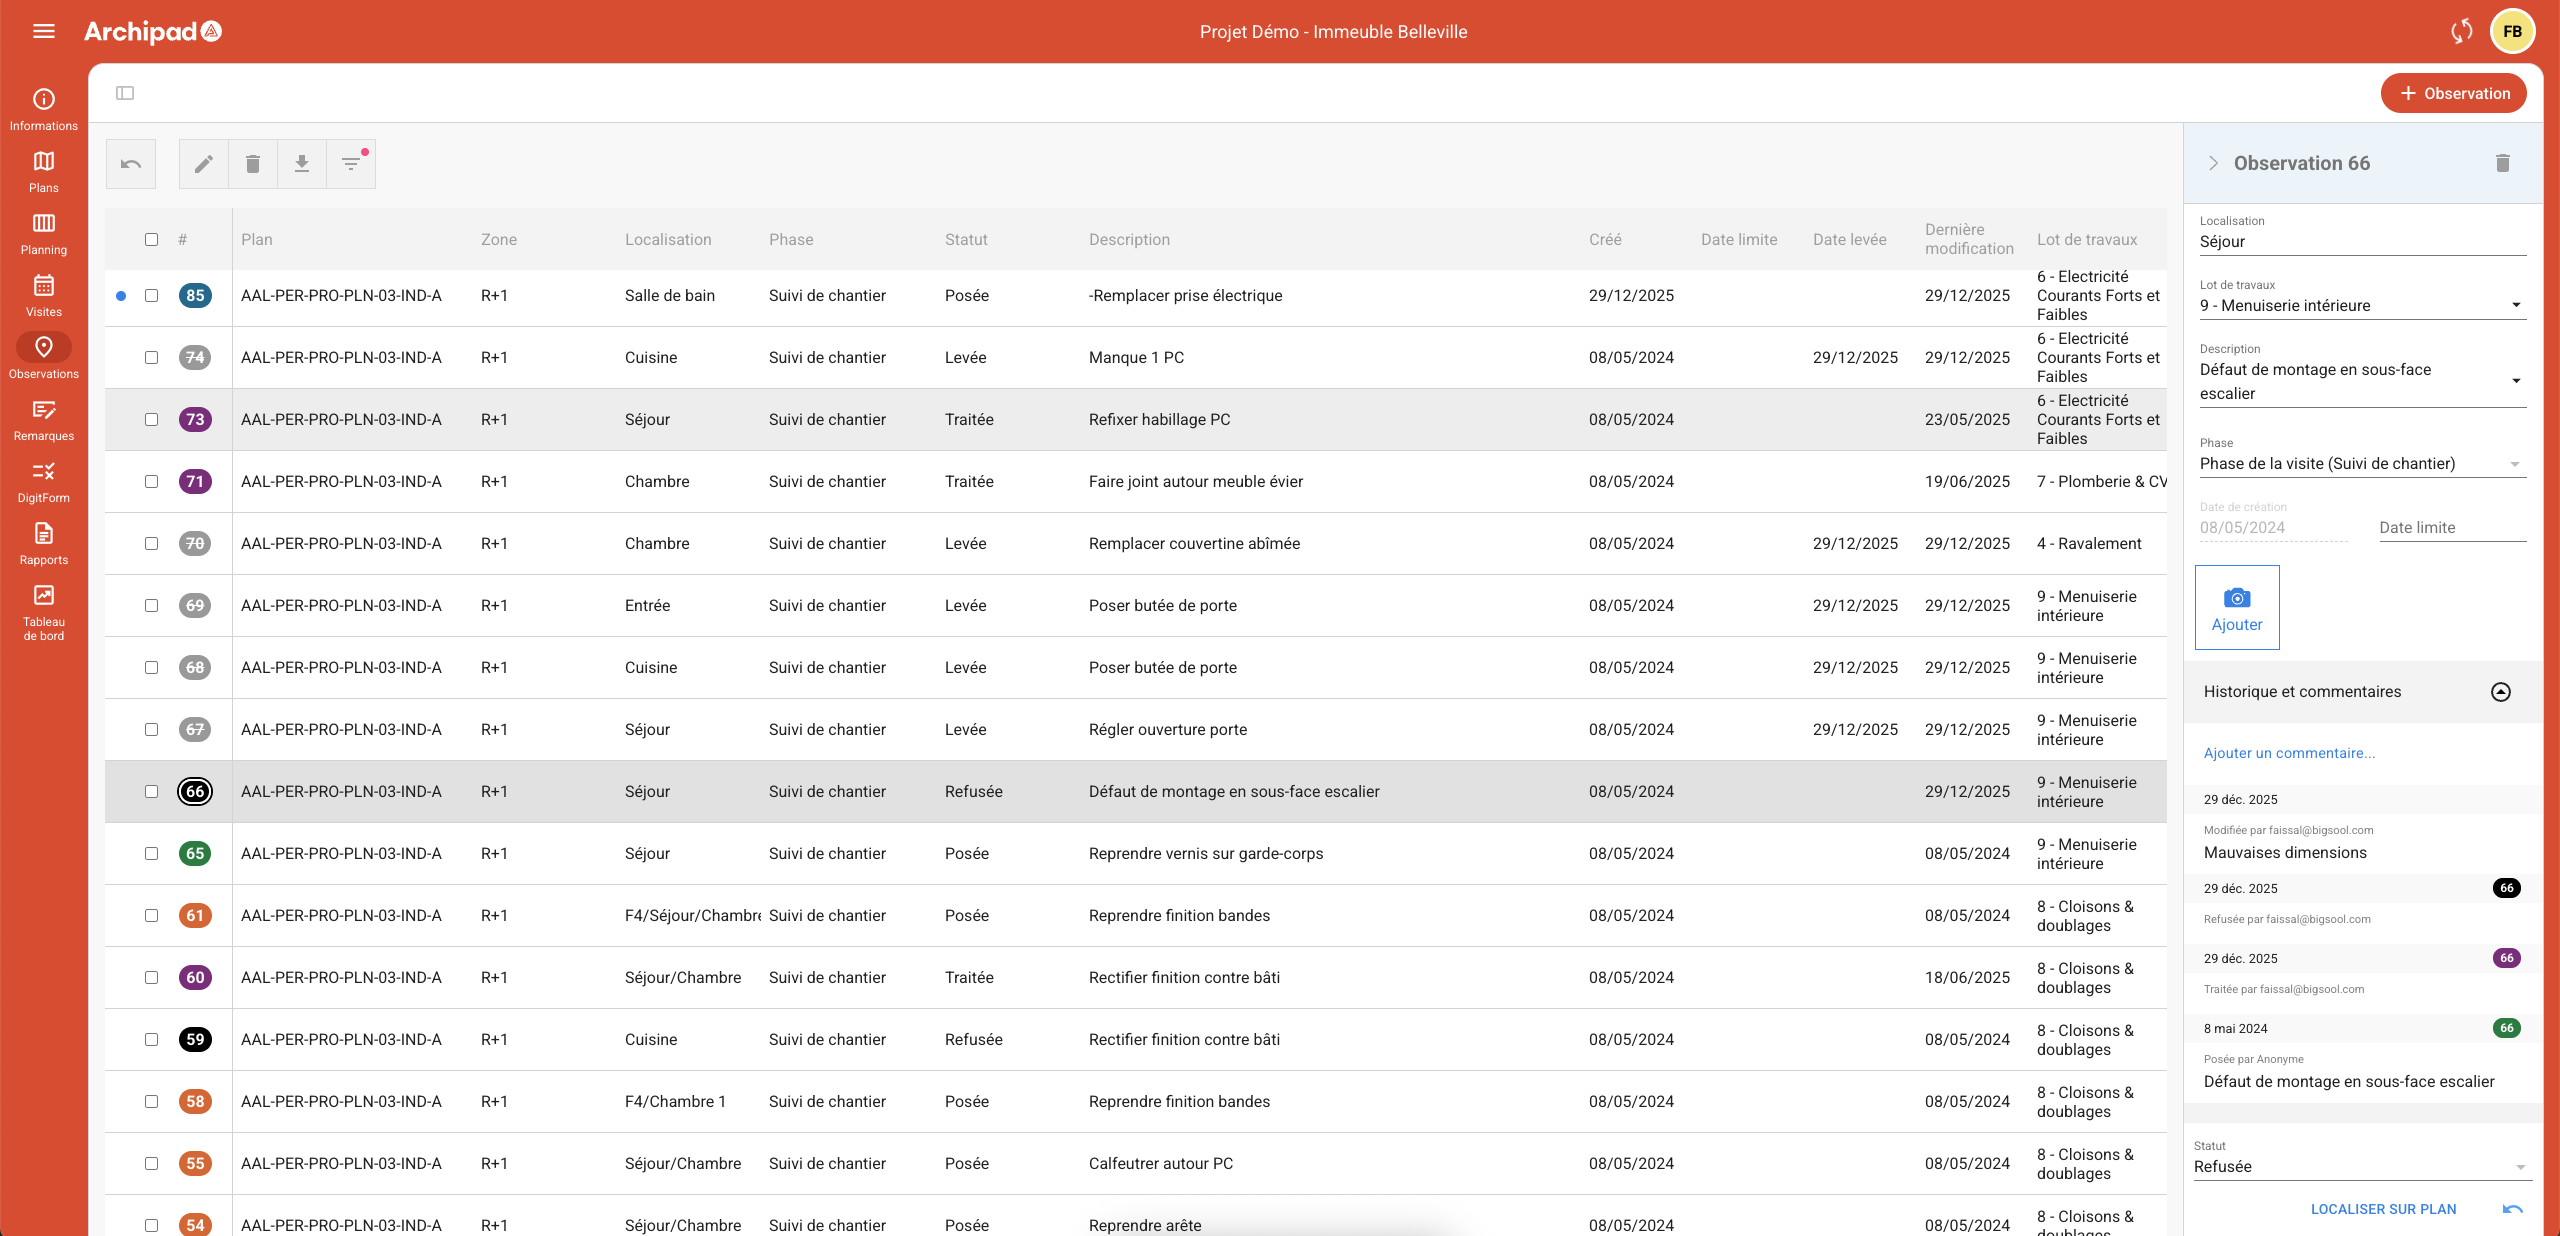Image resolution: width=2560 pixels, height=1236 pixels.
Task: Click the + Observation button
Action: [2453, 93]
